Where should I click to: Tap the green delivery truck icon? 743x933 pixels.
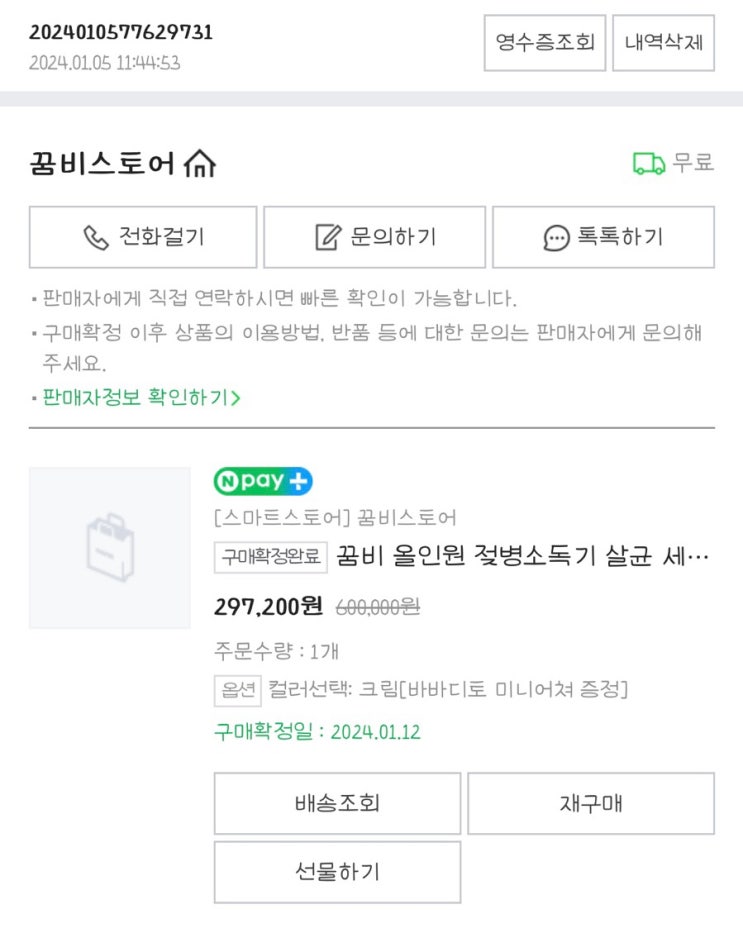click(649, 163)
